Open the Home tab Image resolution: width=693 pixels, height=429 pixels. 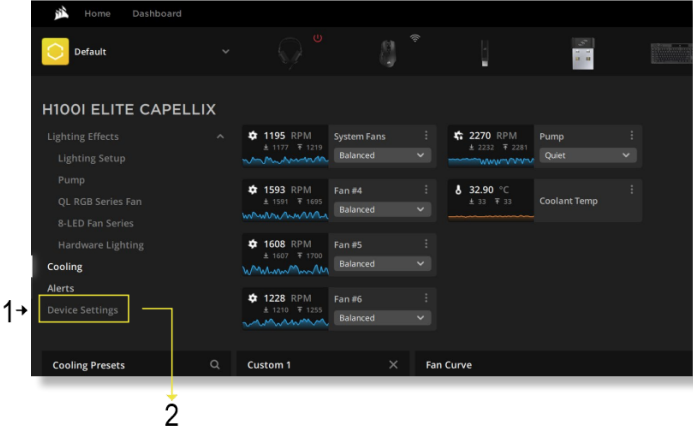pyautogui.click(x=97, y=14)
